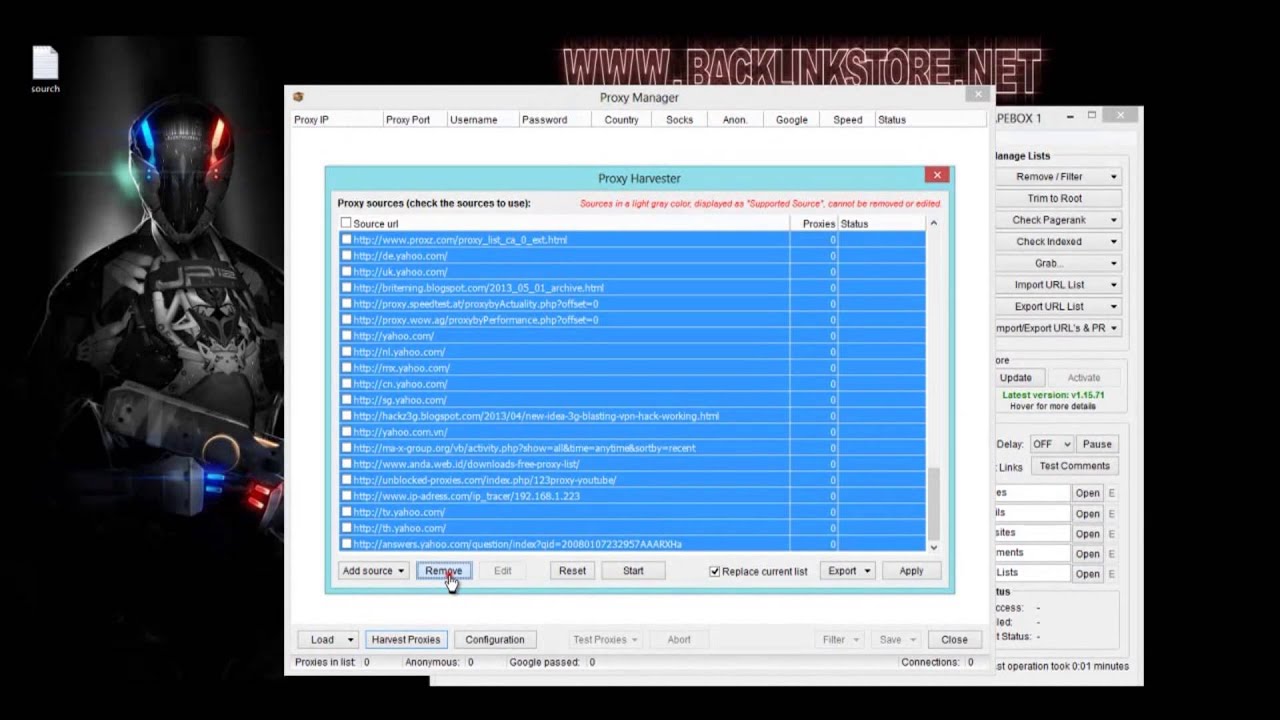Select the th.yahoo.com source row
The height and width of the screenshot is (720, 1280).
pos(632,528)
